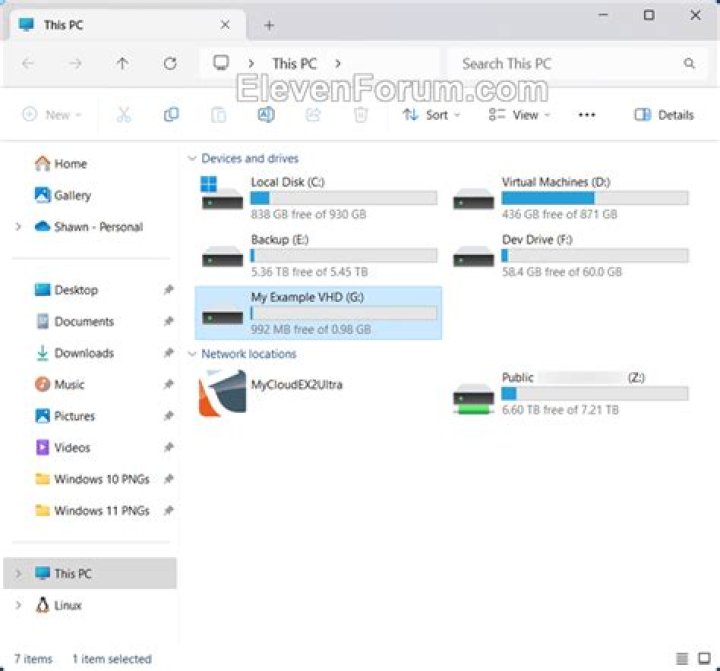Image resolution: width=720 pixels, height=671 pixels.
Task: Select the Public (Z:) network drive
Action: (570, 393)
